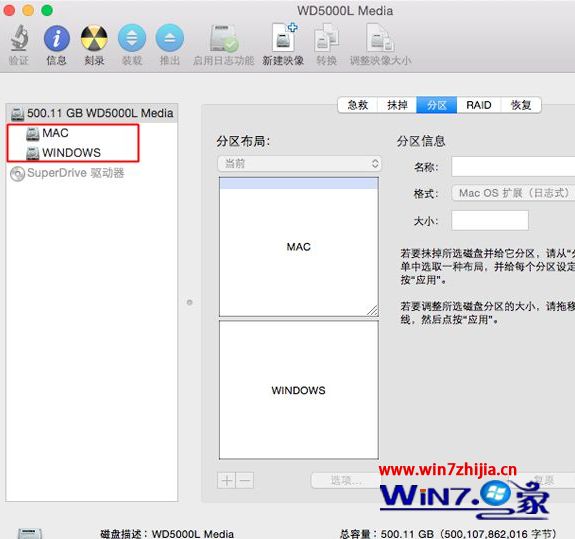
Task: Click the Convert (转换) toolbar icon
Action: click(x=326, y=37)
